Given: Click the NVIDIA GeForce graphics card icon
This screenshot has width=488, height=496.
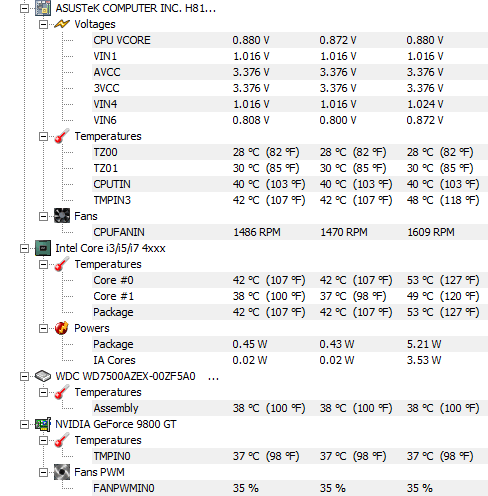Looking at the screenshot, I should (x=43, y=424).
